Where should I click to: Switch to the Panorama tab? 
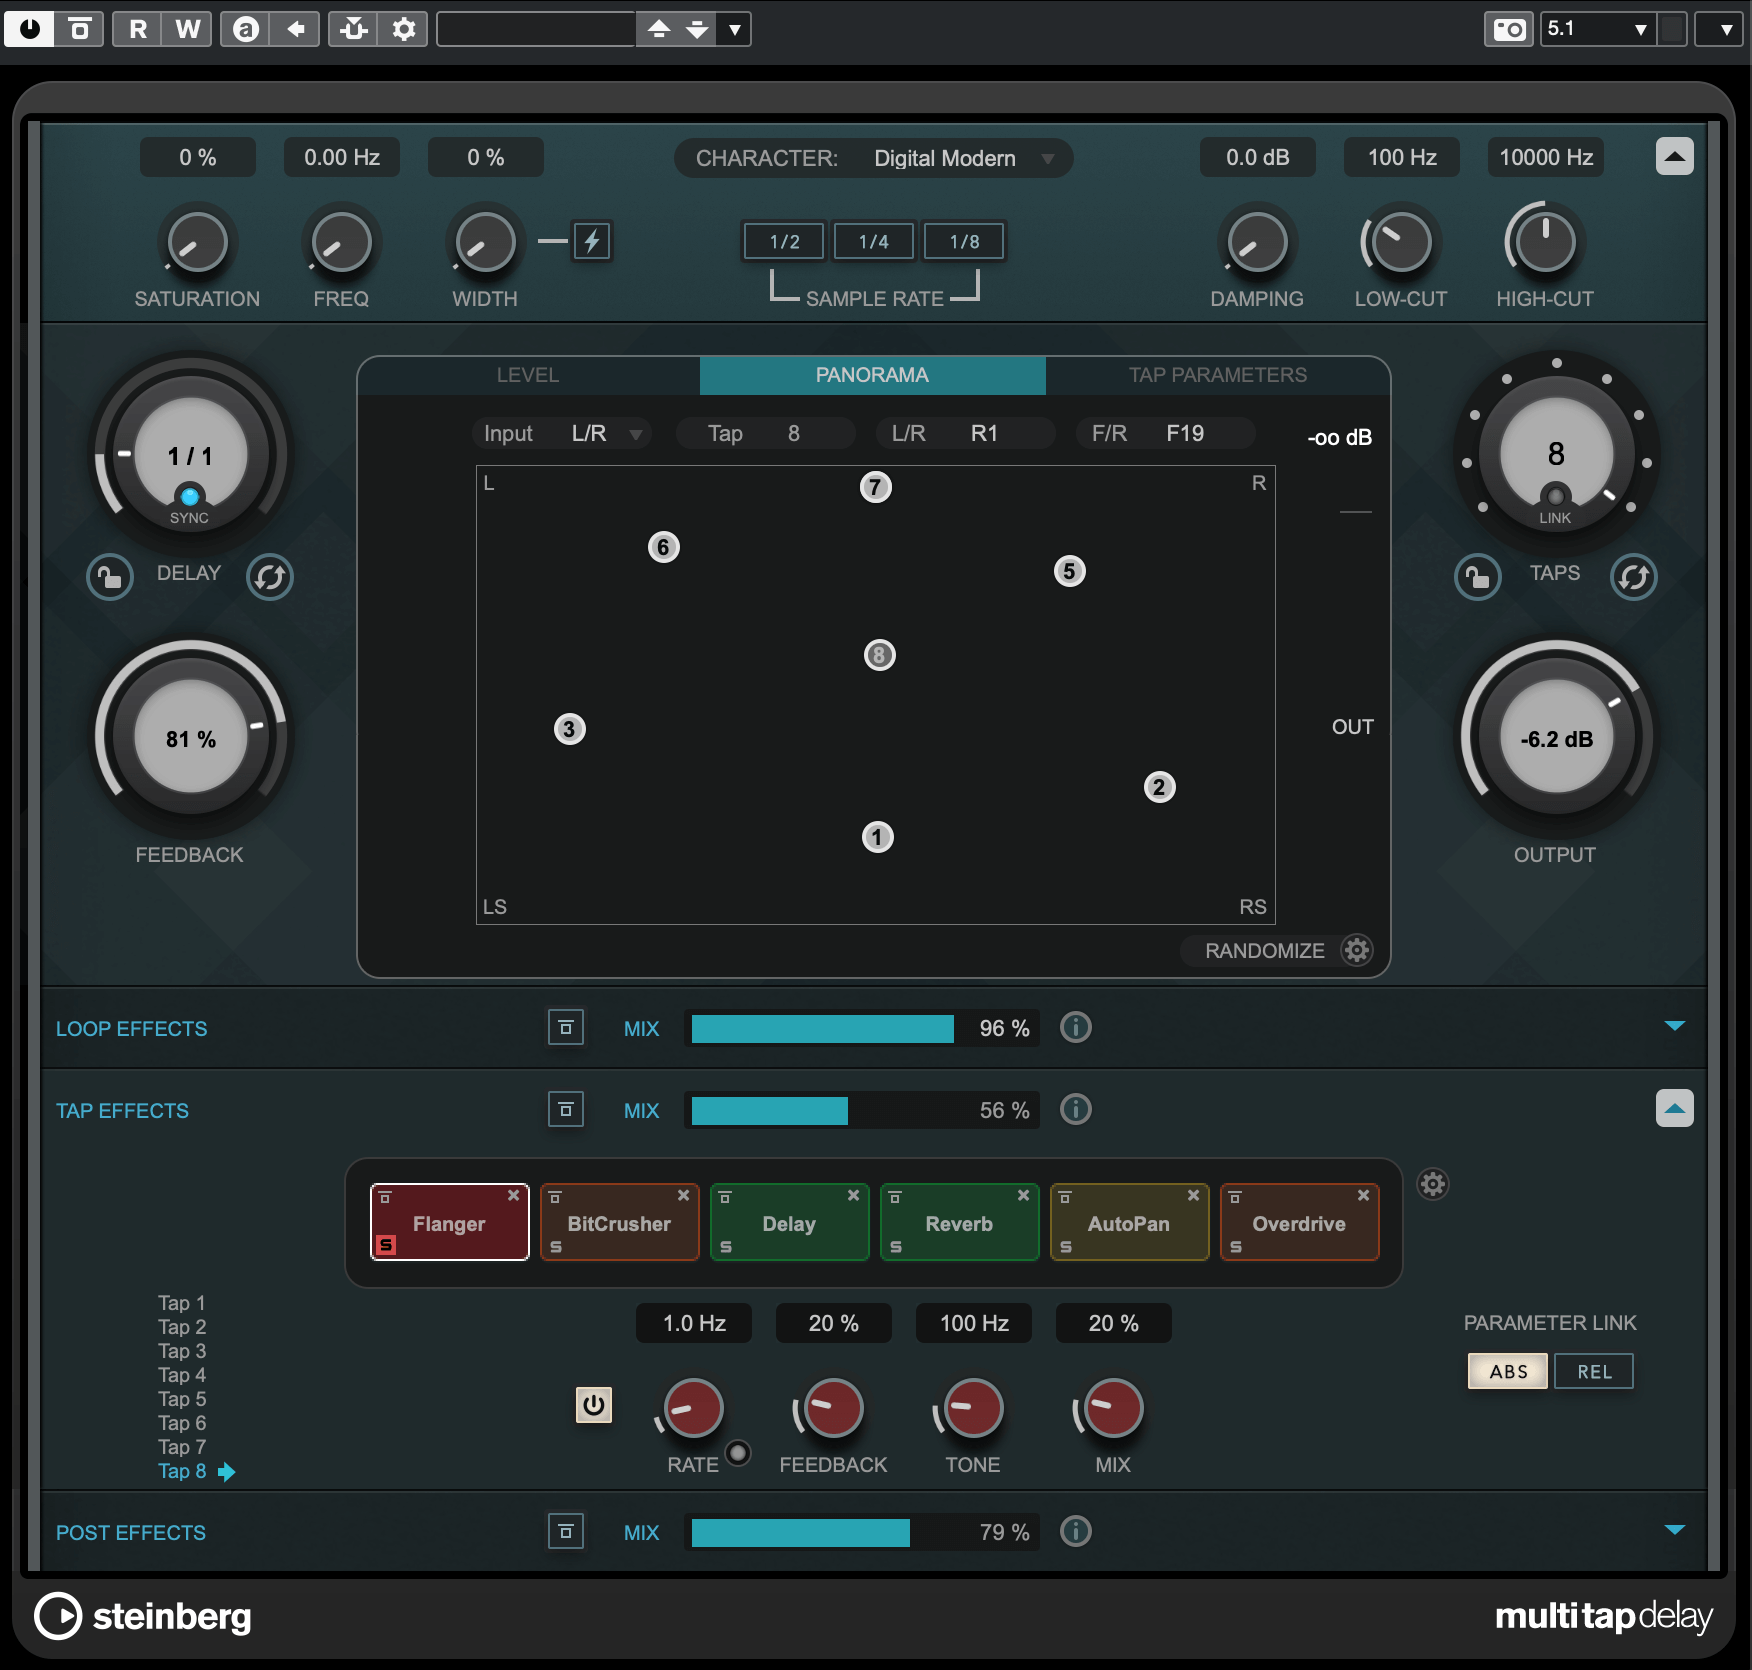pos(872,375)
